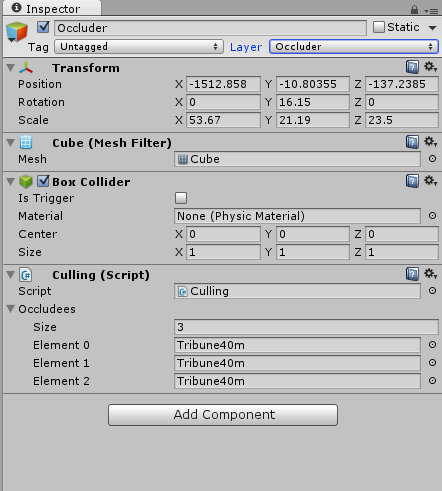Click the None (Physic Material) field

pyautogui.click(x=297, y=216)
